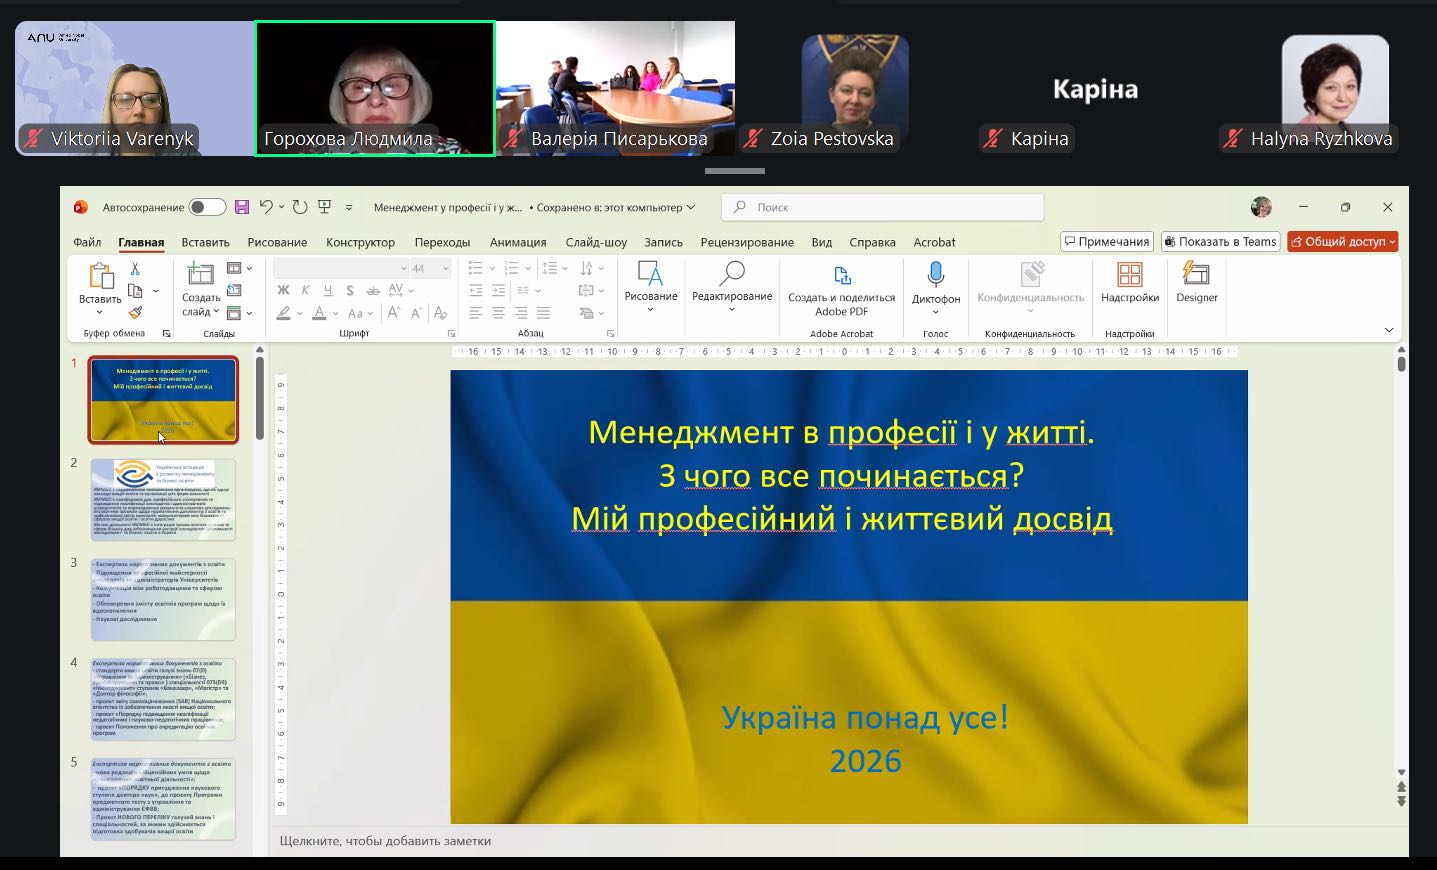Open the save location dropdown in the title
1437x870 pixels.
tap(691, 207)
